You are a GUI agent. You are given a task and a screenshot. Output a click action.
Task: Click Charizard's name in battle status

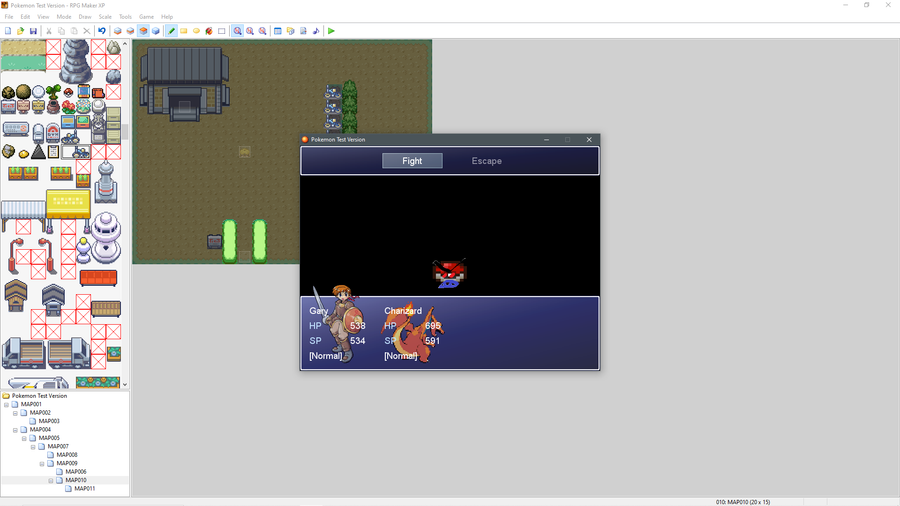tap(403, 311)
